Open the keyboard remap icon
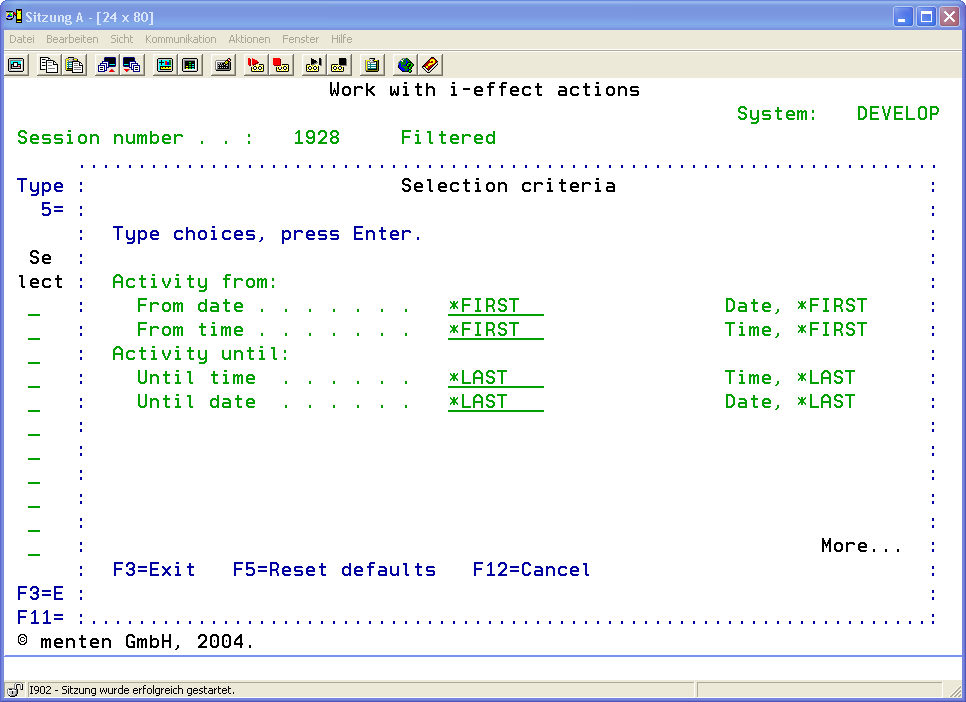The width and height of the screenshot is (966, 702). tap(224, 65)
